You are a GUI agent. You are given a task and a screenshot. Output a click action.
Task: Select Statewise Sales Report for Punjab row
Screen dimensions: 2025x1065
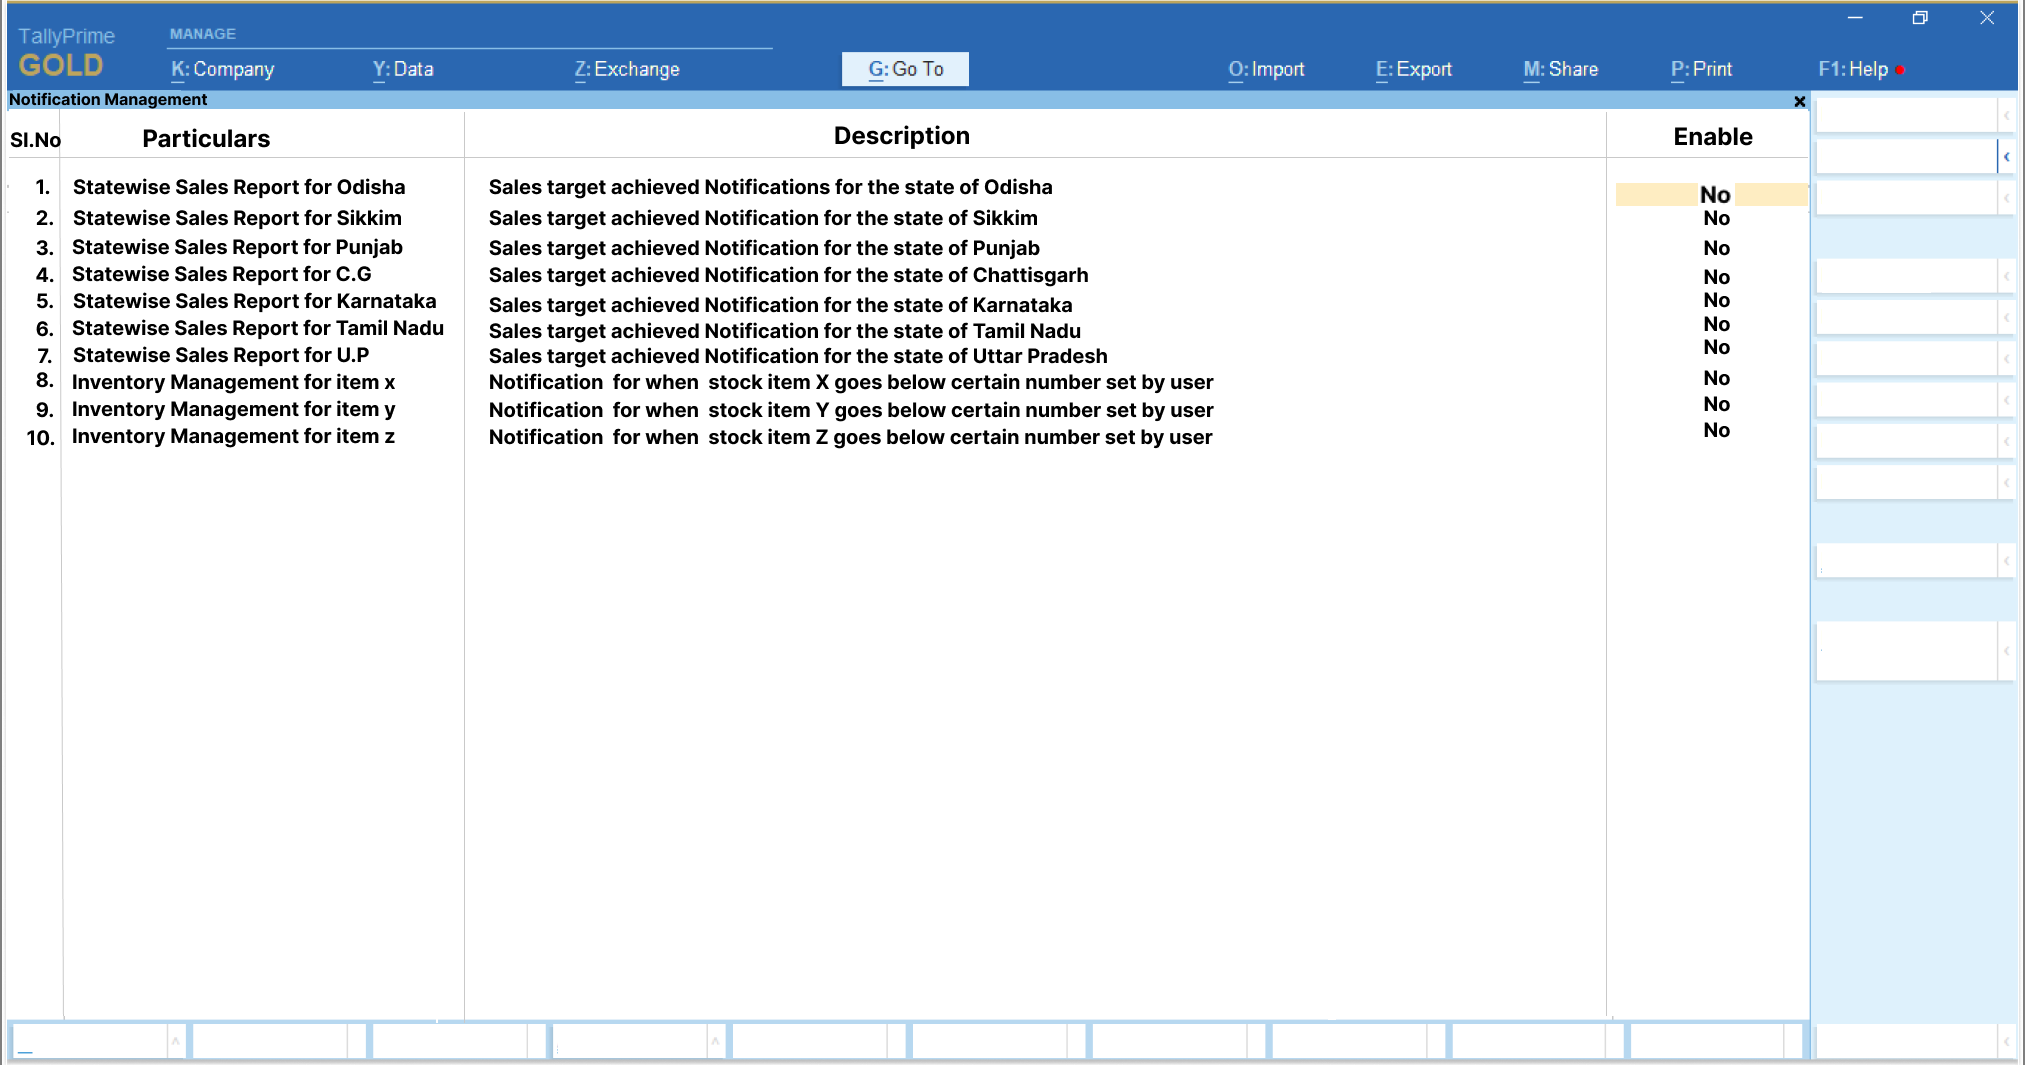pos(237,247)
